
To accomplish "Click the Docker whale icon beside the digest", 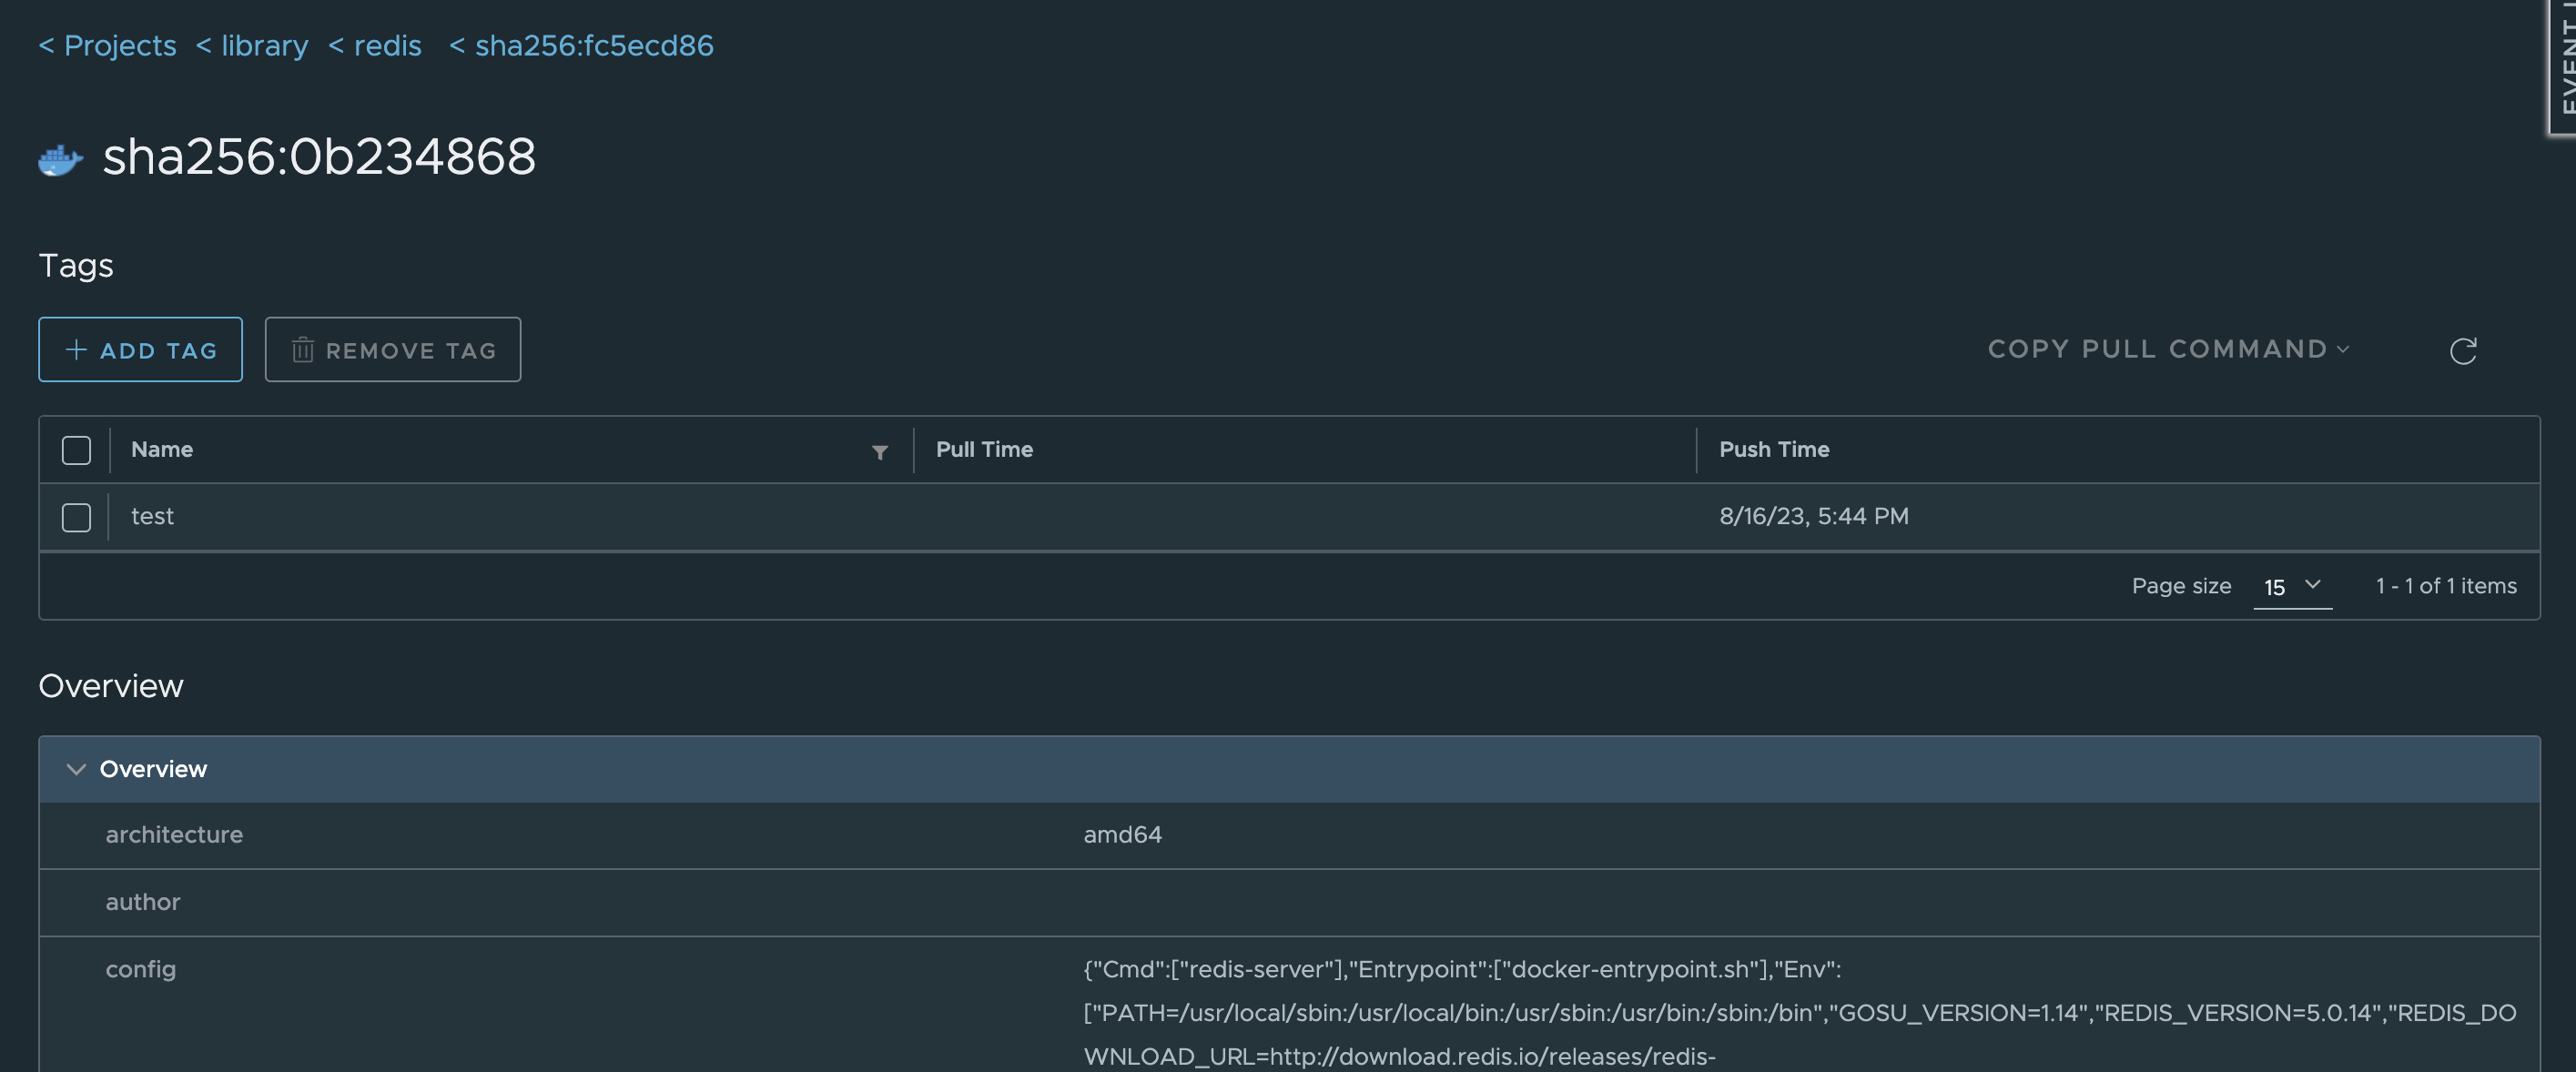I will pyautogui.click(x=60, y=160).
